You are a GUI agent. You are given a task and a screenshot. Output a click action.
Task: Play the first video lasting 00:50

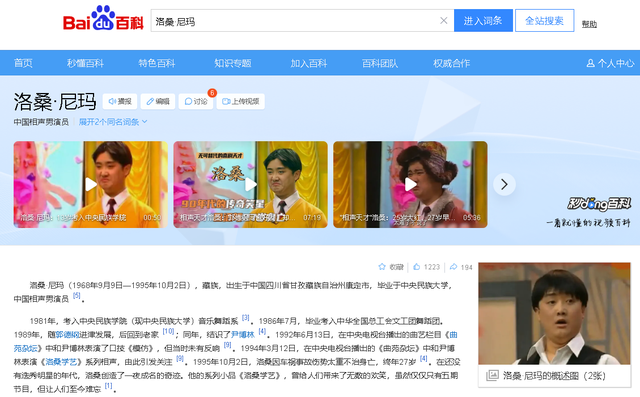click(91, 184)
